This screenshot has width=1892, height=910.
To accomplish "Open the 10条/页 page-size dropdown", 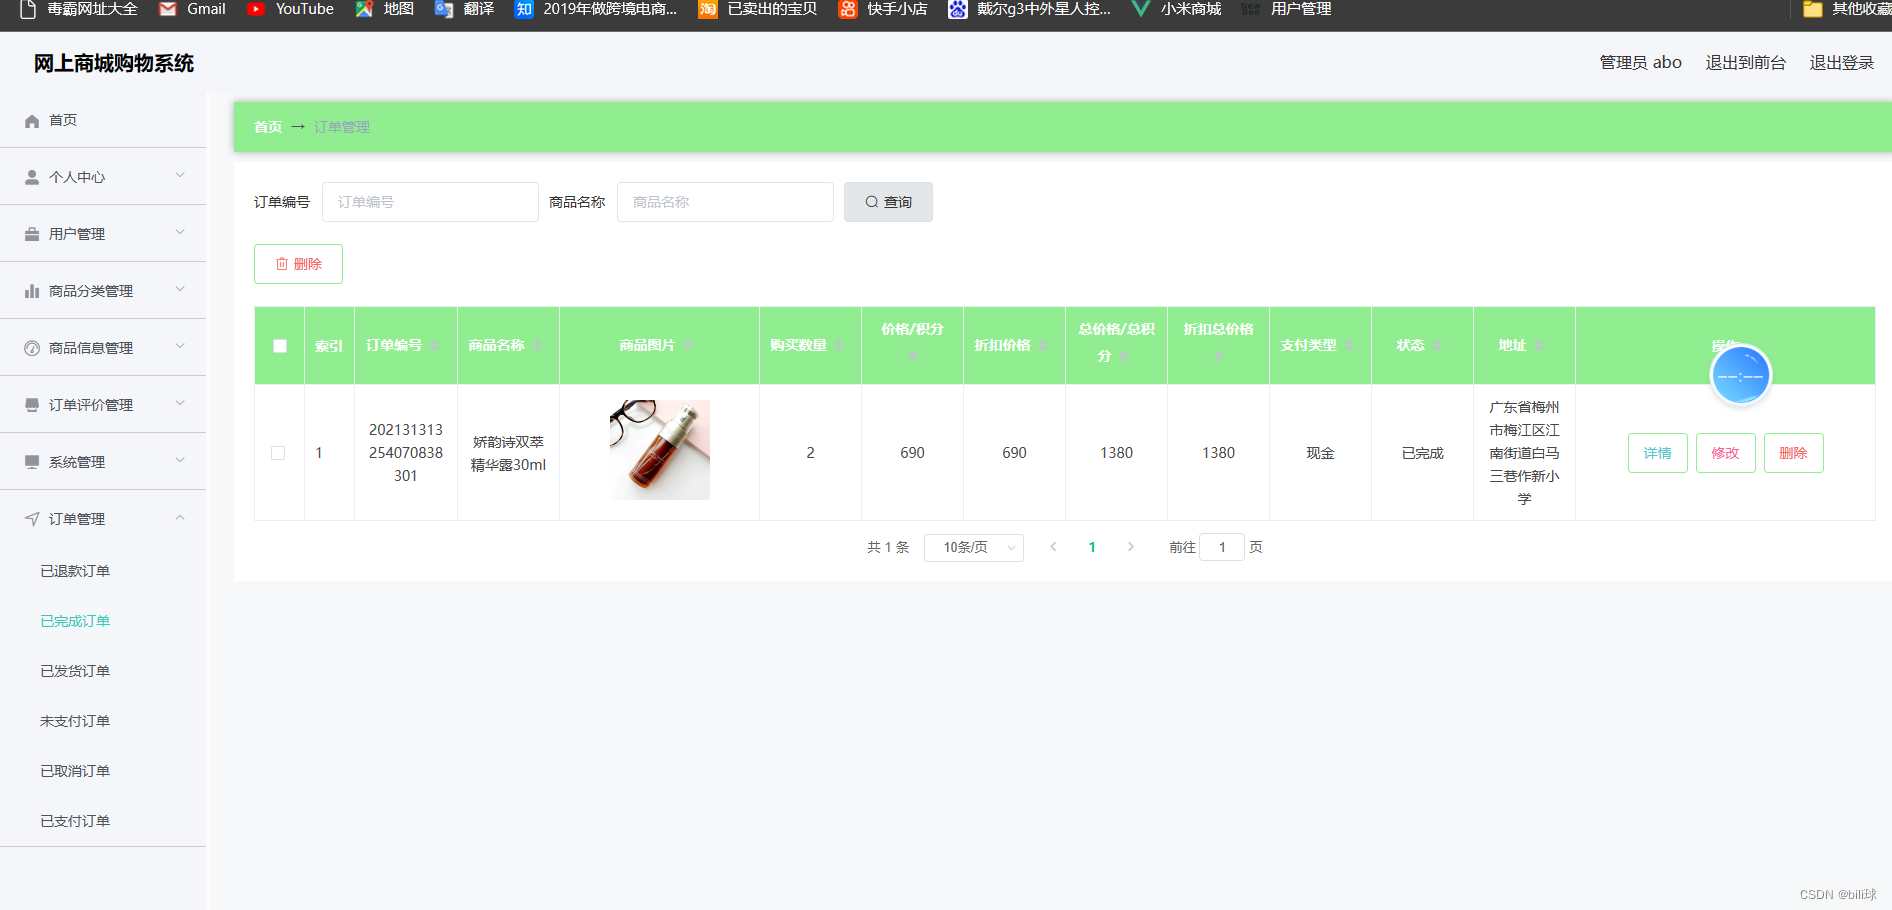I will [x=972, y=547].
